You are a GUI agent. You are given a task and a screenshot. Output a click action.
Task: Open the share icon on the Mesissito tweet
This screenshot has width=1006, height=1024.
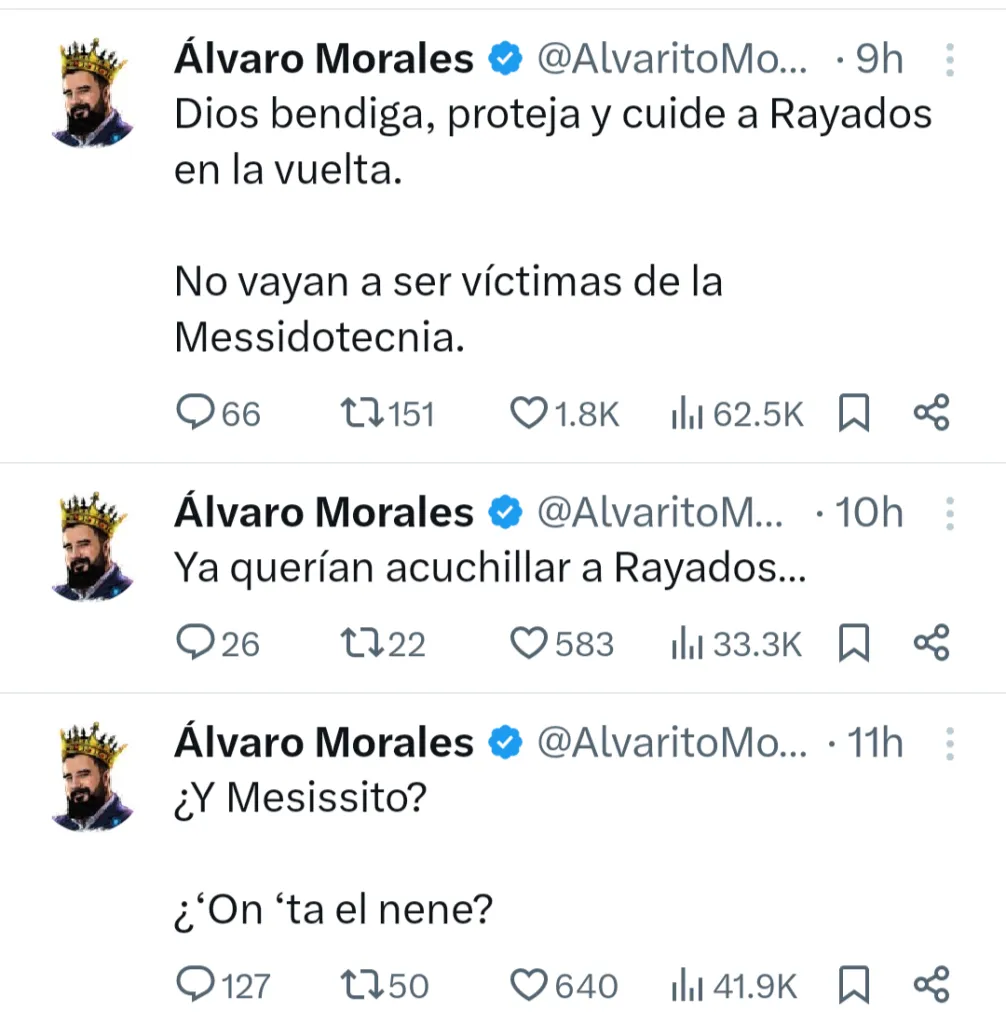point(932,984)
